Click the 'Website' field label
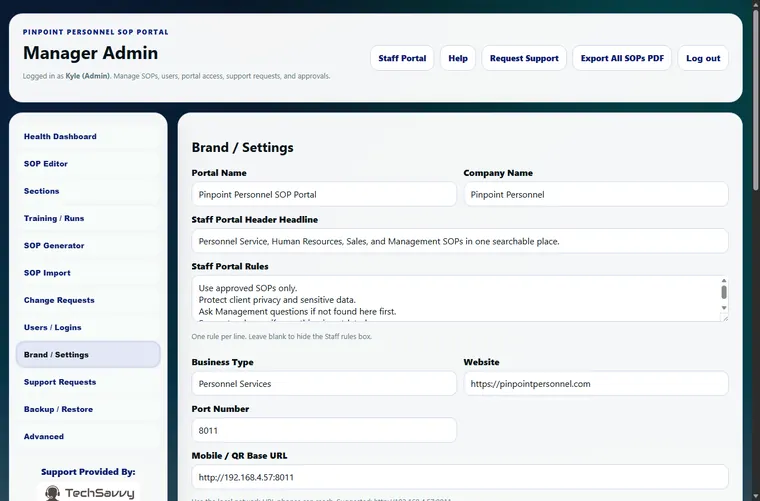 tap(481, 362)
